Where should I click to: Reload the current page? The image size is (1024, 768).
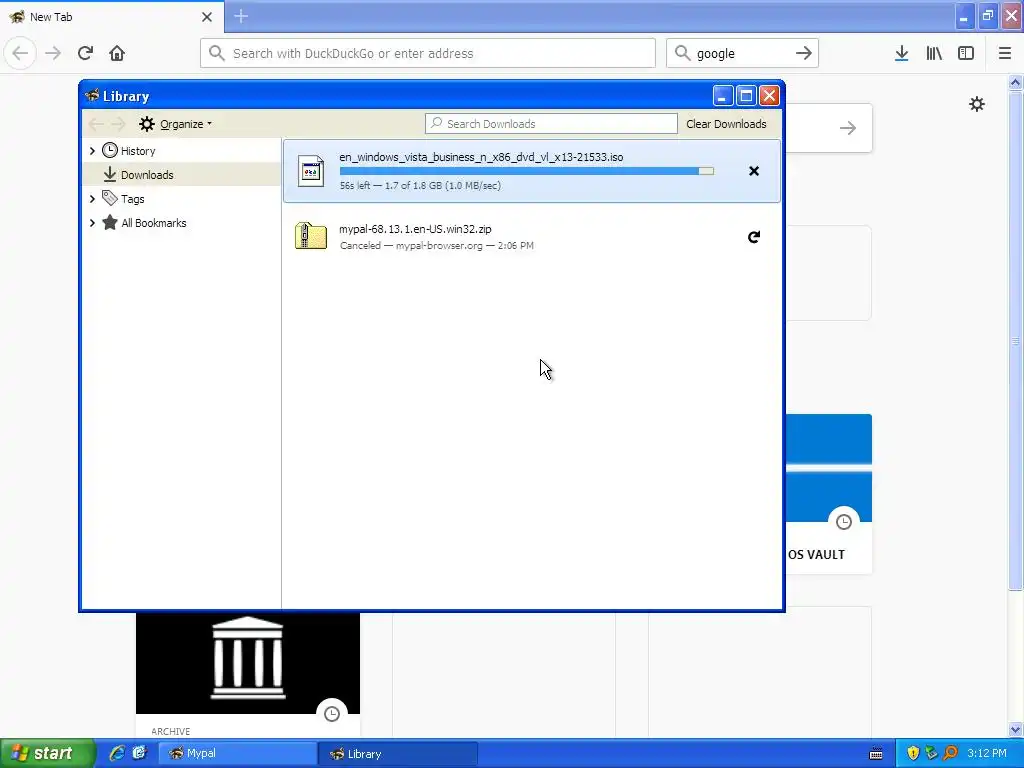85,53
